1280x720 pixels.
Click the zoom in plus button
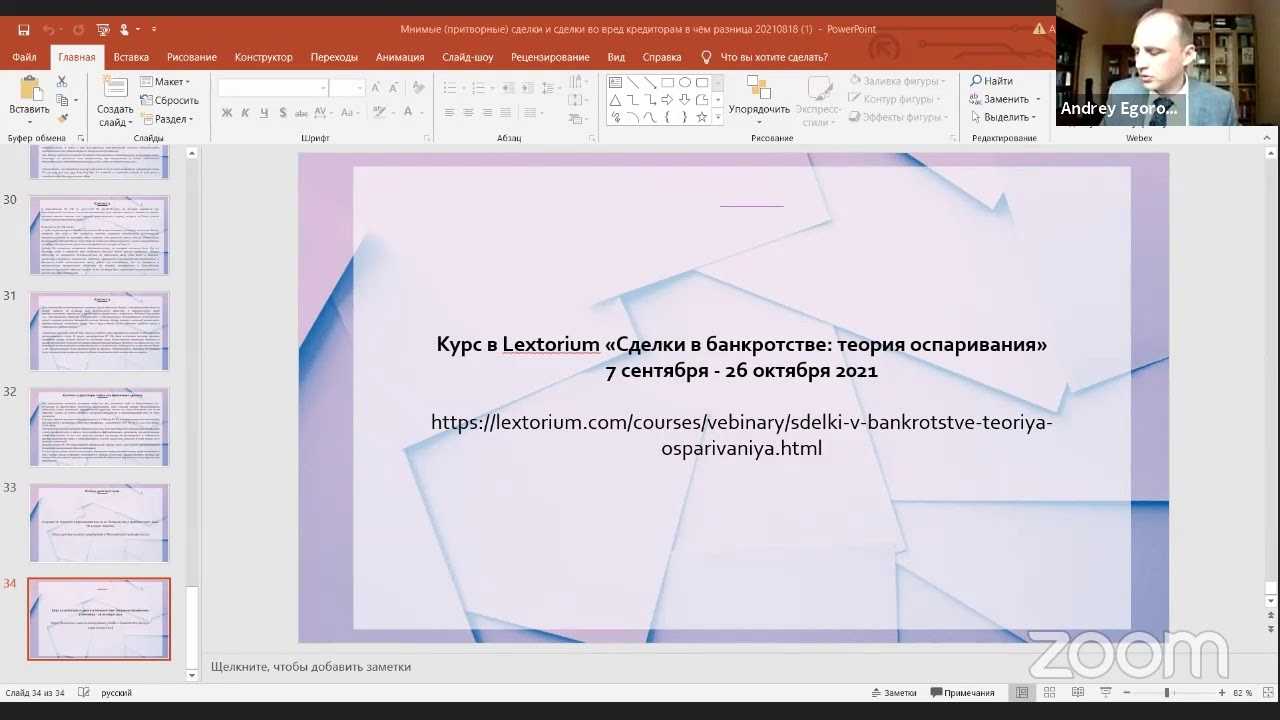[x=1222, y=693]
